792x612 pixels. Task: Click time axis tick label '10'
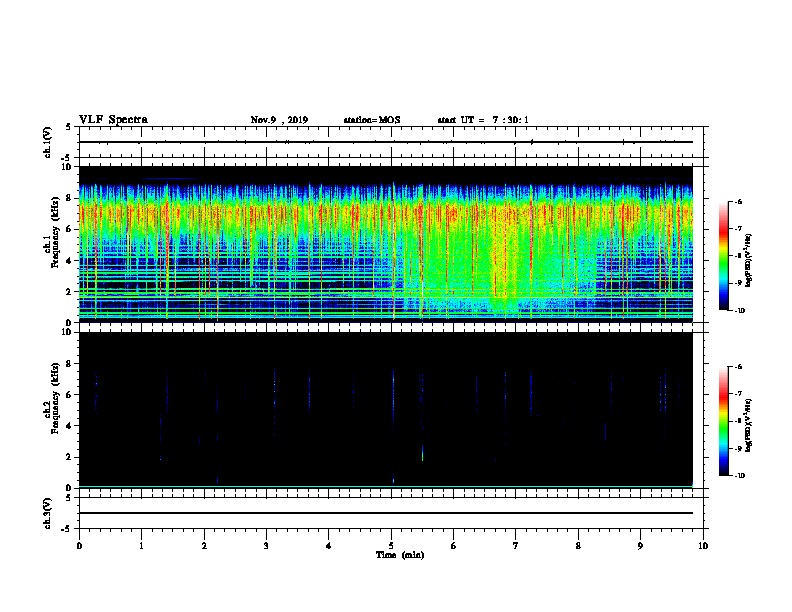click(x=703, y=546)
